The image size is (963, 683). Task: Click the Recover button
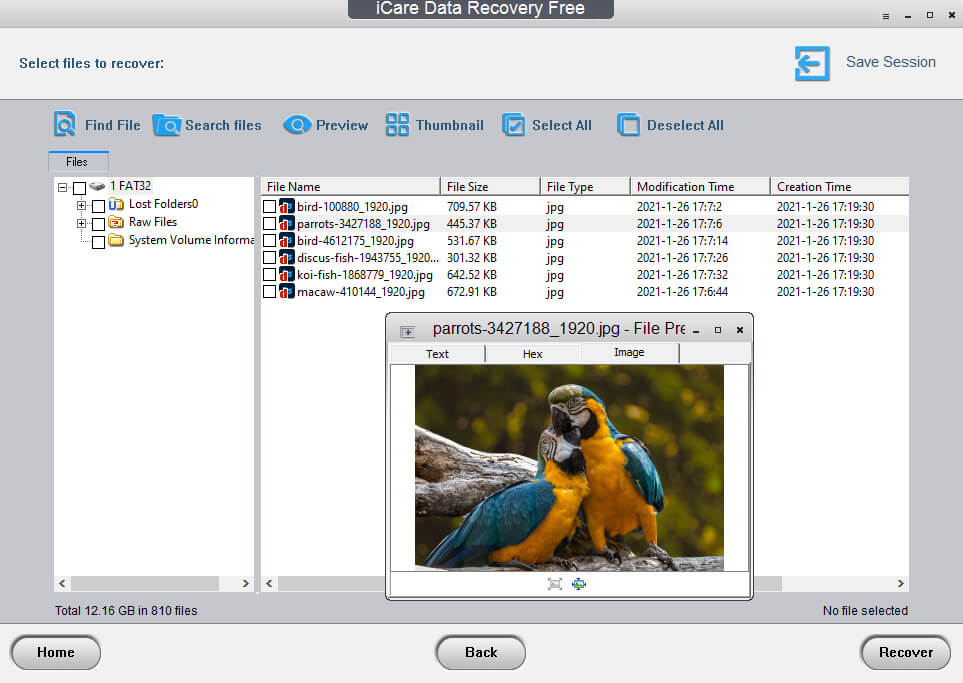(906, 652)
